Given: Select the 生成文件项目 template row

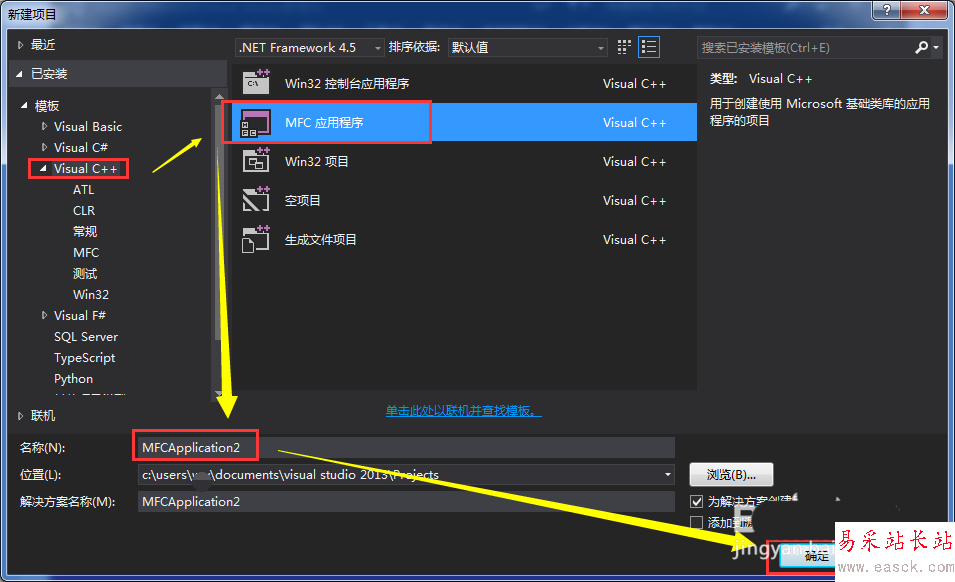Looking at the screenshot, I should coord(464,239).
